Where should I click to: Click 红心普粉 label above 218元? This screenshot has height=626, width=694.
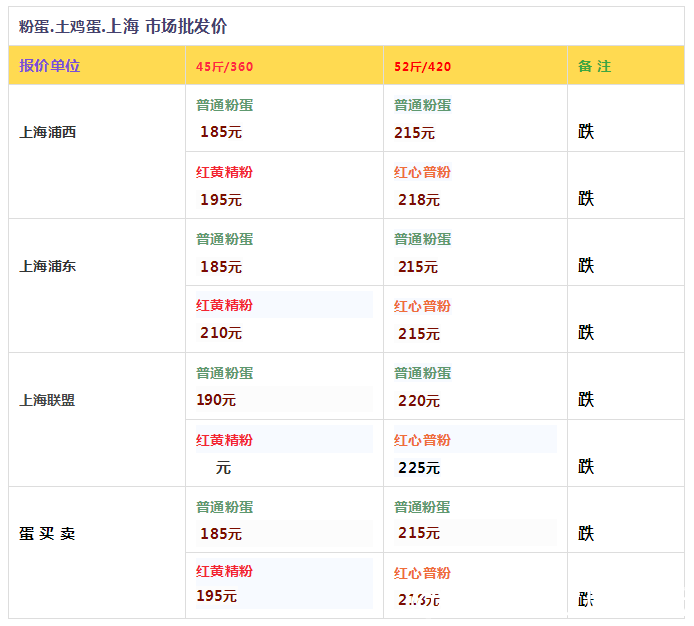tap(422, 172)
